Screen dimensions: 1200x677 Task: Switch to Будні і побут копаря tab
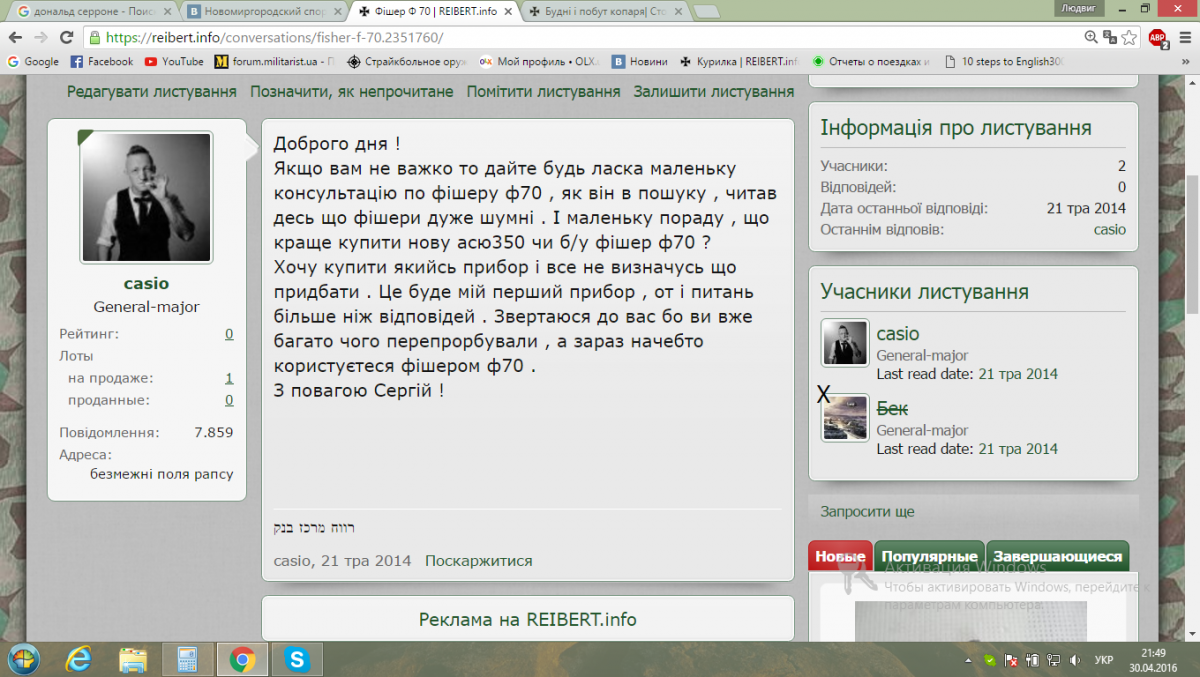604,12
